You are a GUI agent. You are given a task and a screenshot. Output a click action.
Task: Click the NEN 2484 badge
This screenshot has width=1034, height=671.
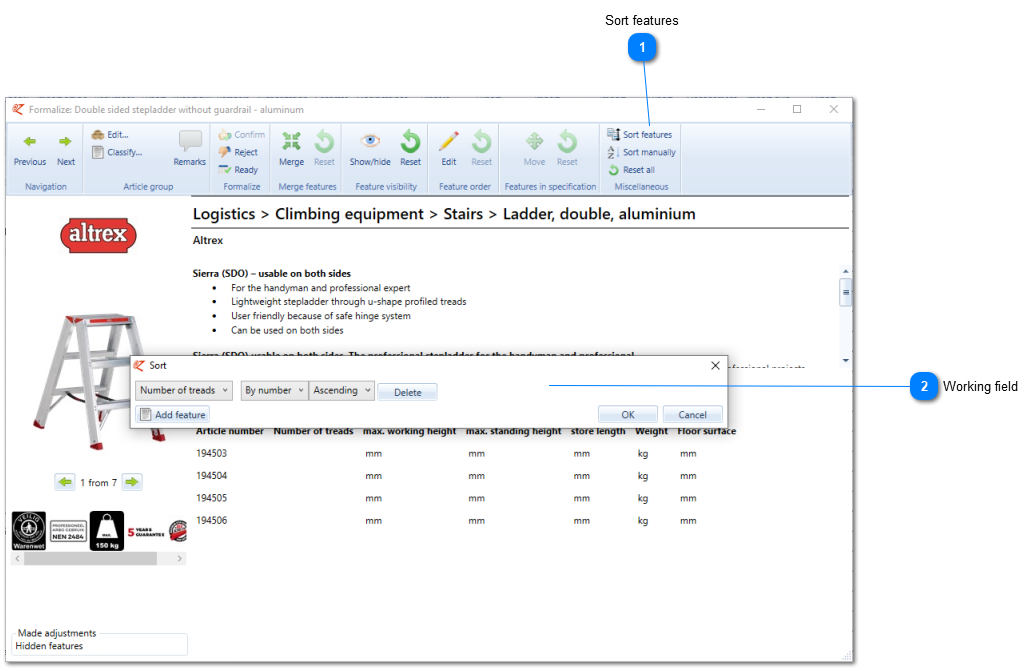point(69,531)
